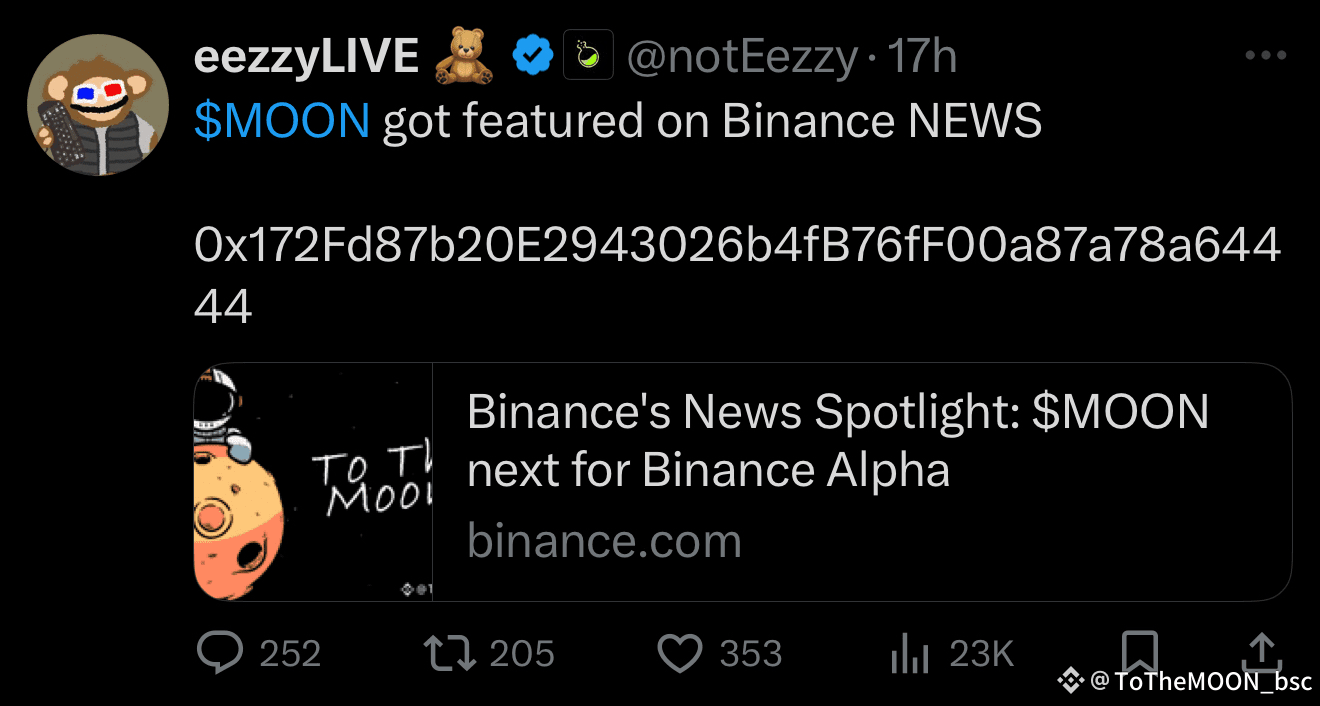This screenshot has width=1320, height=706.
Task: Click the contract address text starting 0x172F
Action: pyautogui.click(x=737, y=246)
